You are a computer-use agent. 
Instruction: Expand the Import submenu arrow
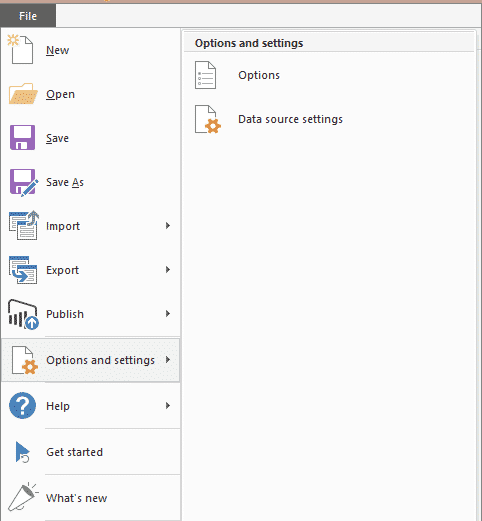(168, 226)
